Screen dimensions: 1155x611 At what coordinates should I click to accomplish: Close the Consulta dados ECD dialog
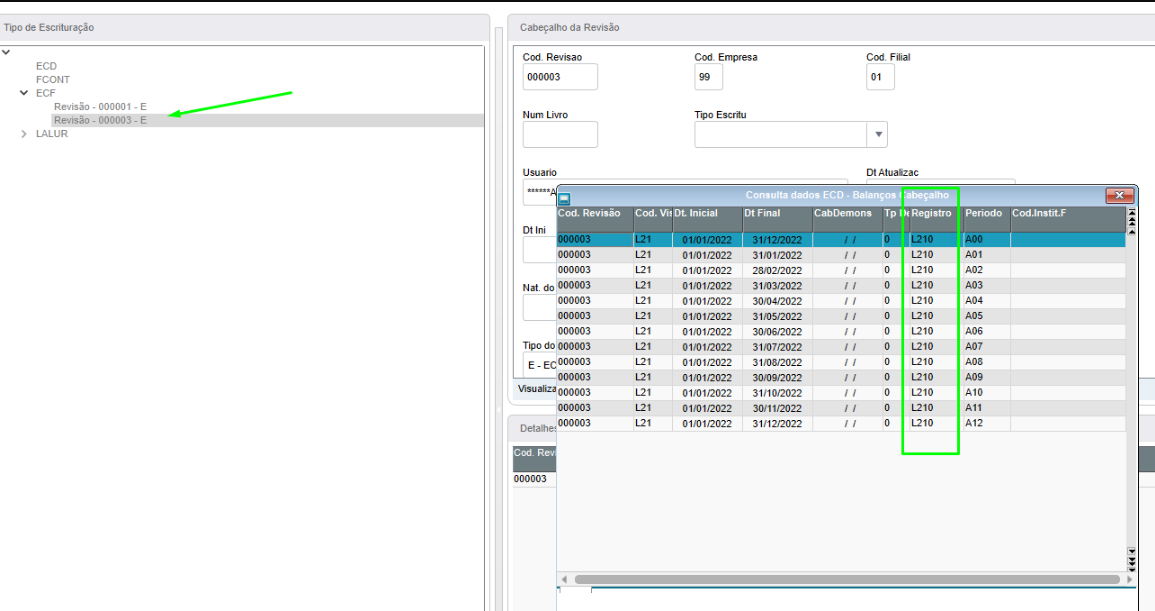(x=1119, y=195)
